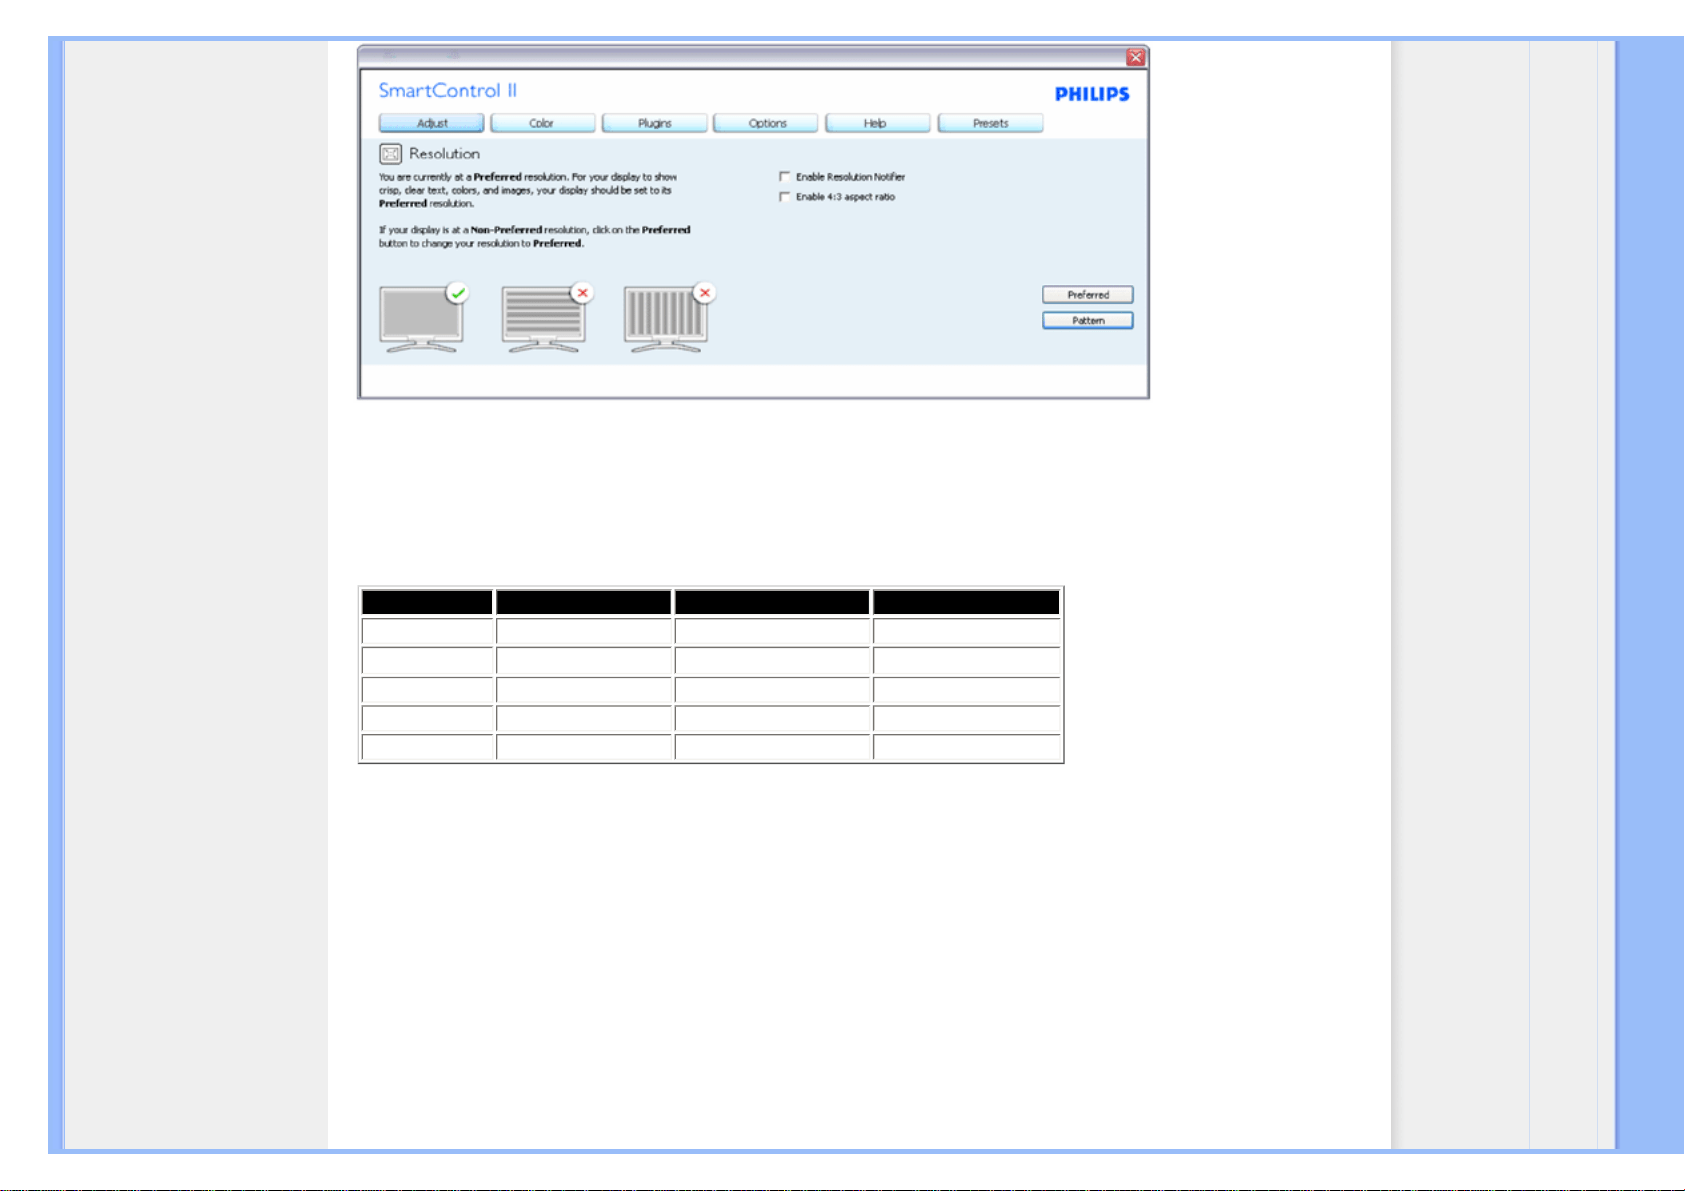Go to the Options tab

click(766, 123)
